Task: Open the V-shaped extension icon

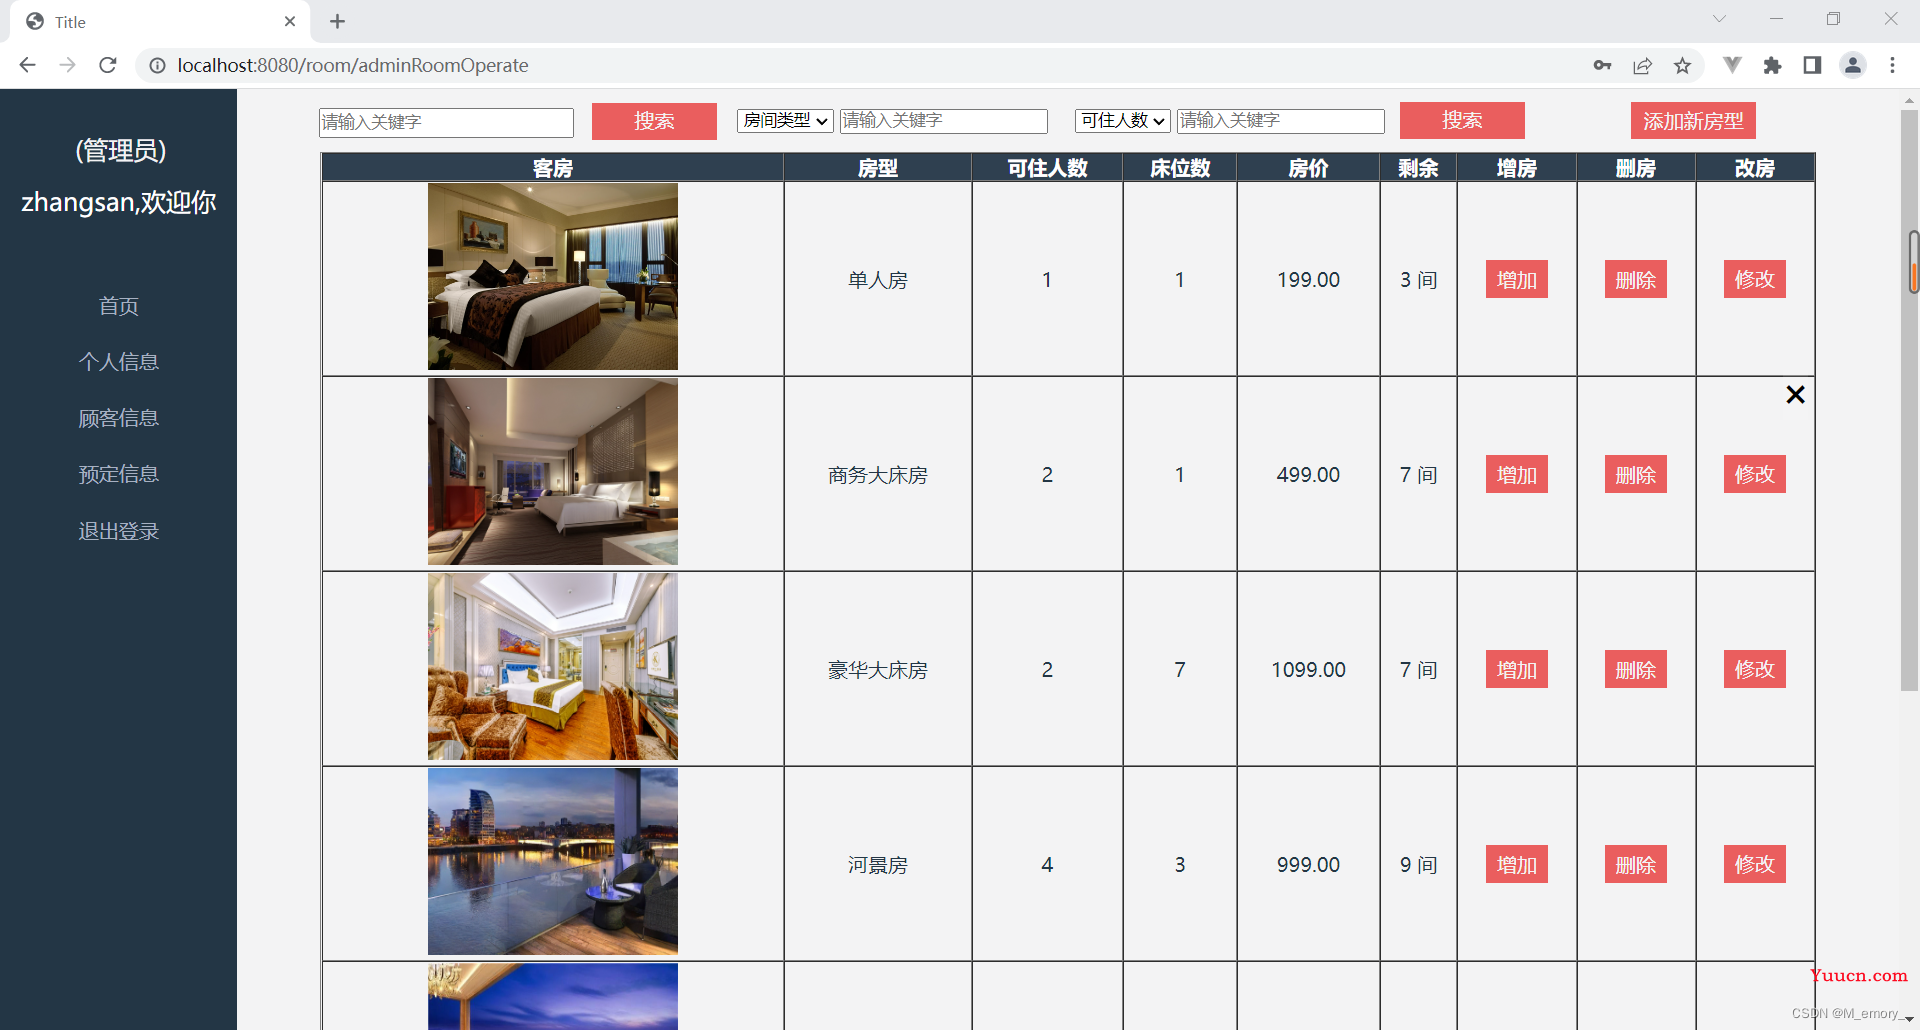Action: (1732, 65)
